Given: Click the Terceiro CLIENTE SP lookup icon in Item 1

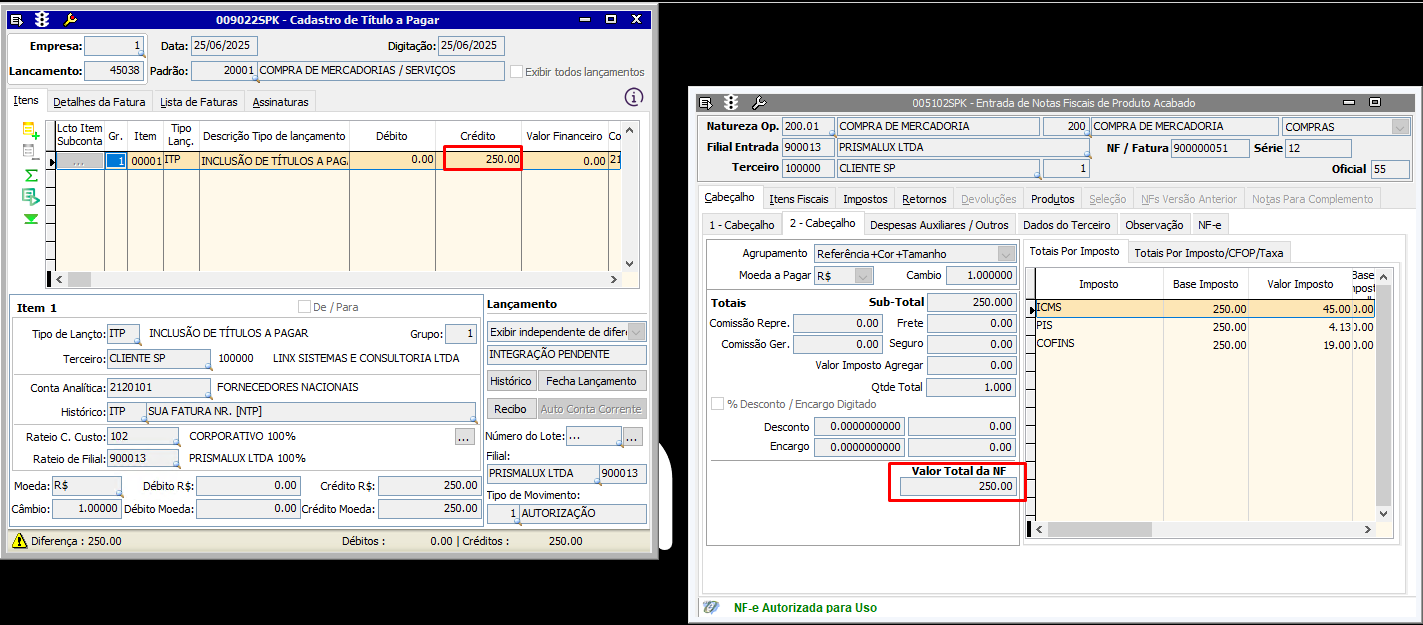Looking at the screenshot, I should (209, 365).
